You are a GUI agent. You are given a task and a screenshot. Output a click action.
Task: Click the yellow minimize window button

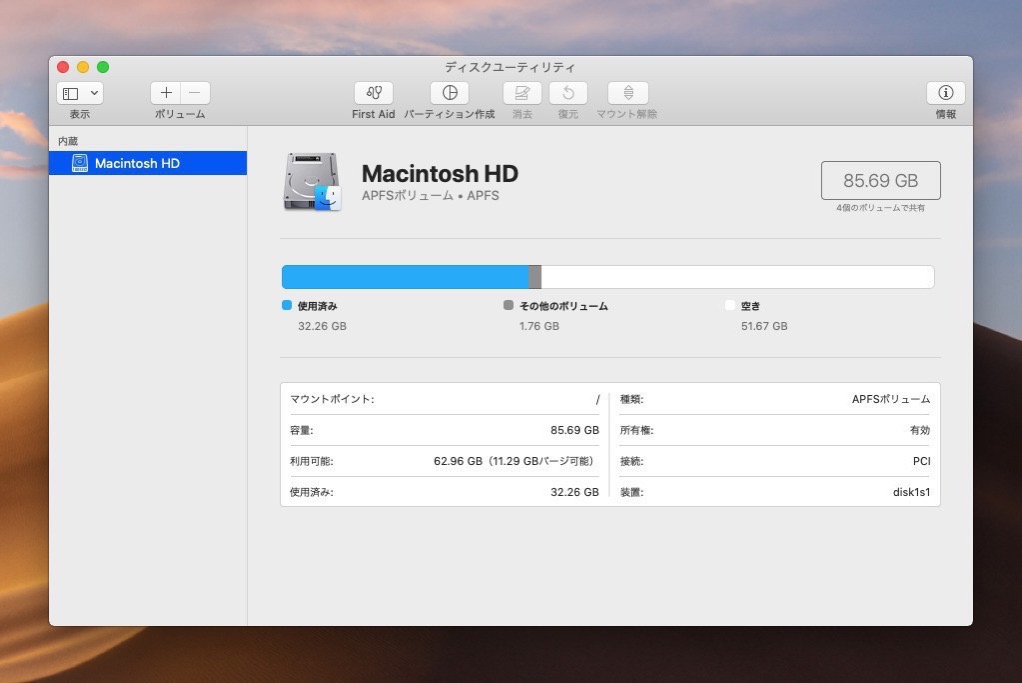tap(83, 67)
